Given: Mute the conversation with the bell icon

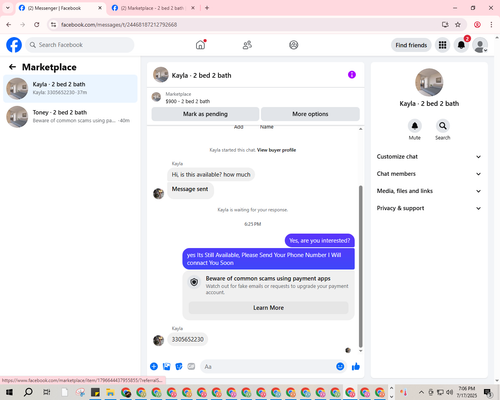Looking at the screenshot, I should (415, 126).
